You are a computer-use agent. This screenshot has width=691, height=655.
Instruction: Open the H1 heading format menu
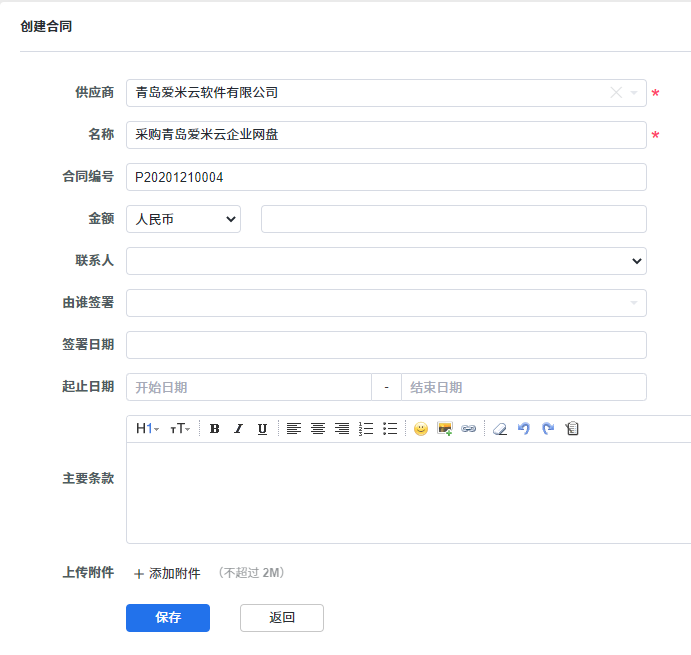(147, 428)
